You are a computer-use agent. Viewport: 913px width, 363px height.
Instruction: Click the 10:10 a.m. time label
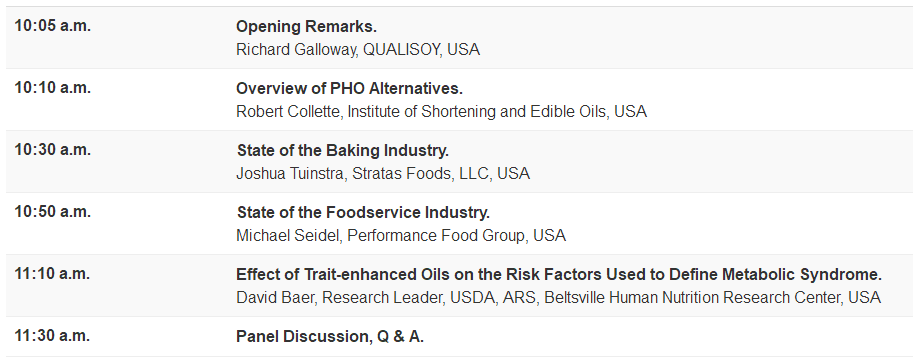(x=52, y=88)
